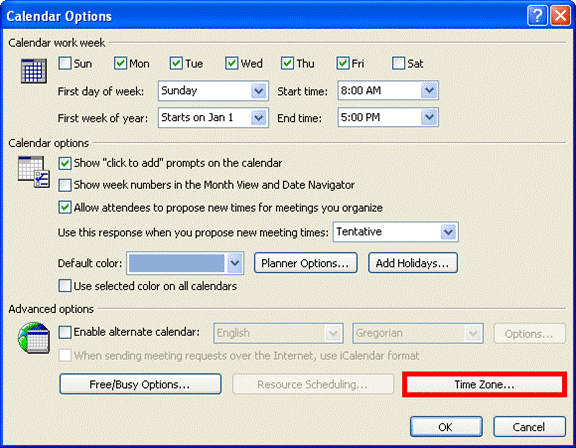Open the First day of week dropdown
The width and height of the screenshot is (576, 448).
pos(213,91)
